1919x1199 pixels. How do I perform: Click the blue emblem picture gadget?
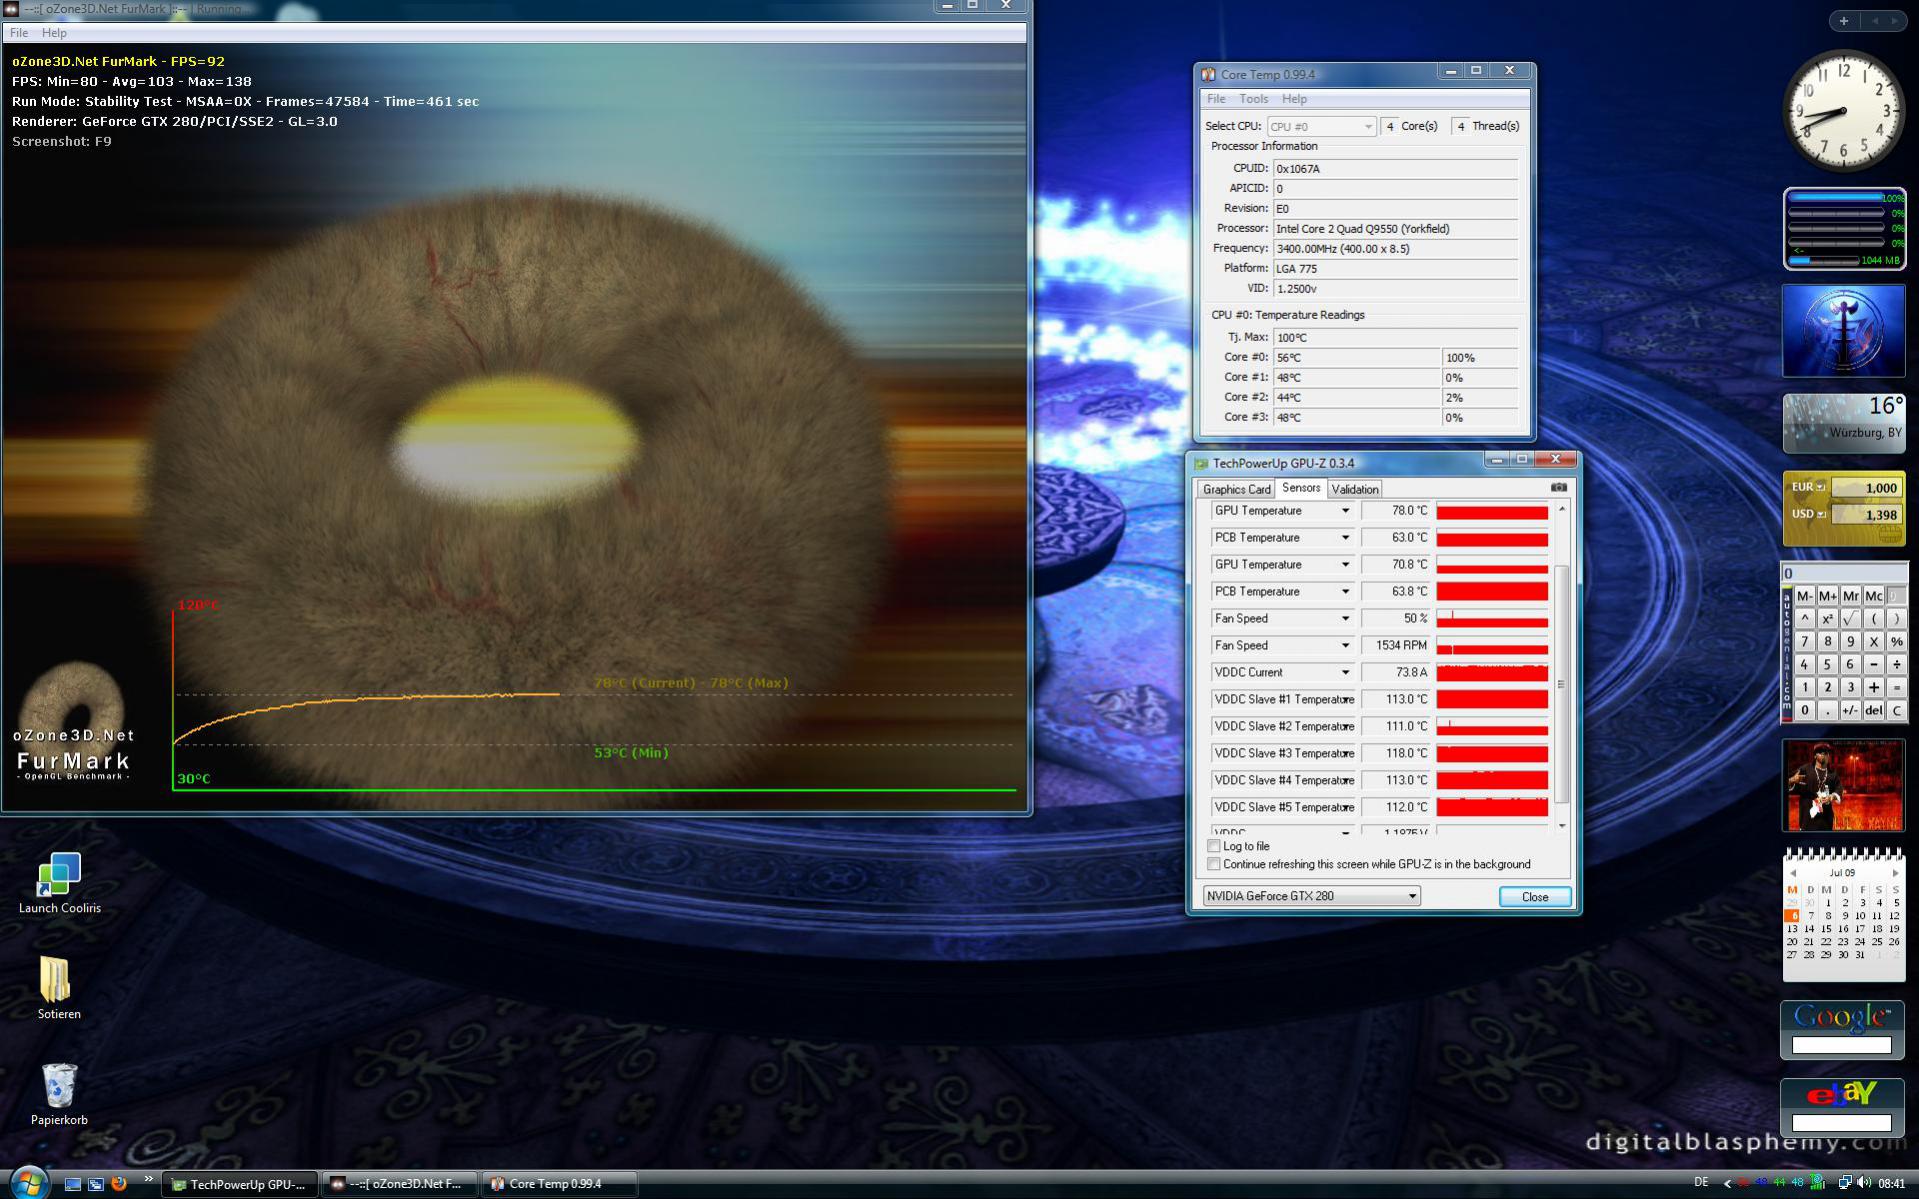(x=1843, y=331)
